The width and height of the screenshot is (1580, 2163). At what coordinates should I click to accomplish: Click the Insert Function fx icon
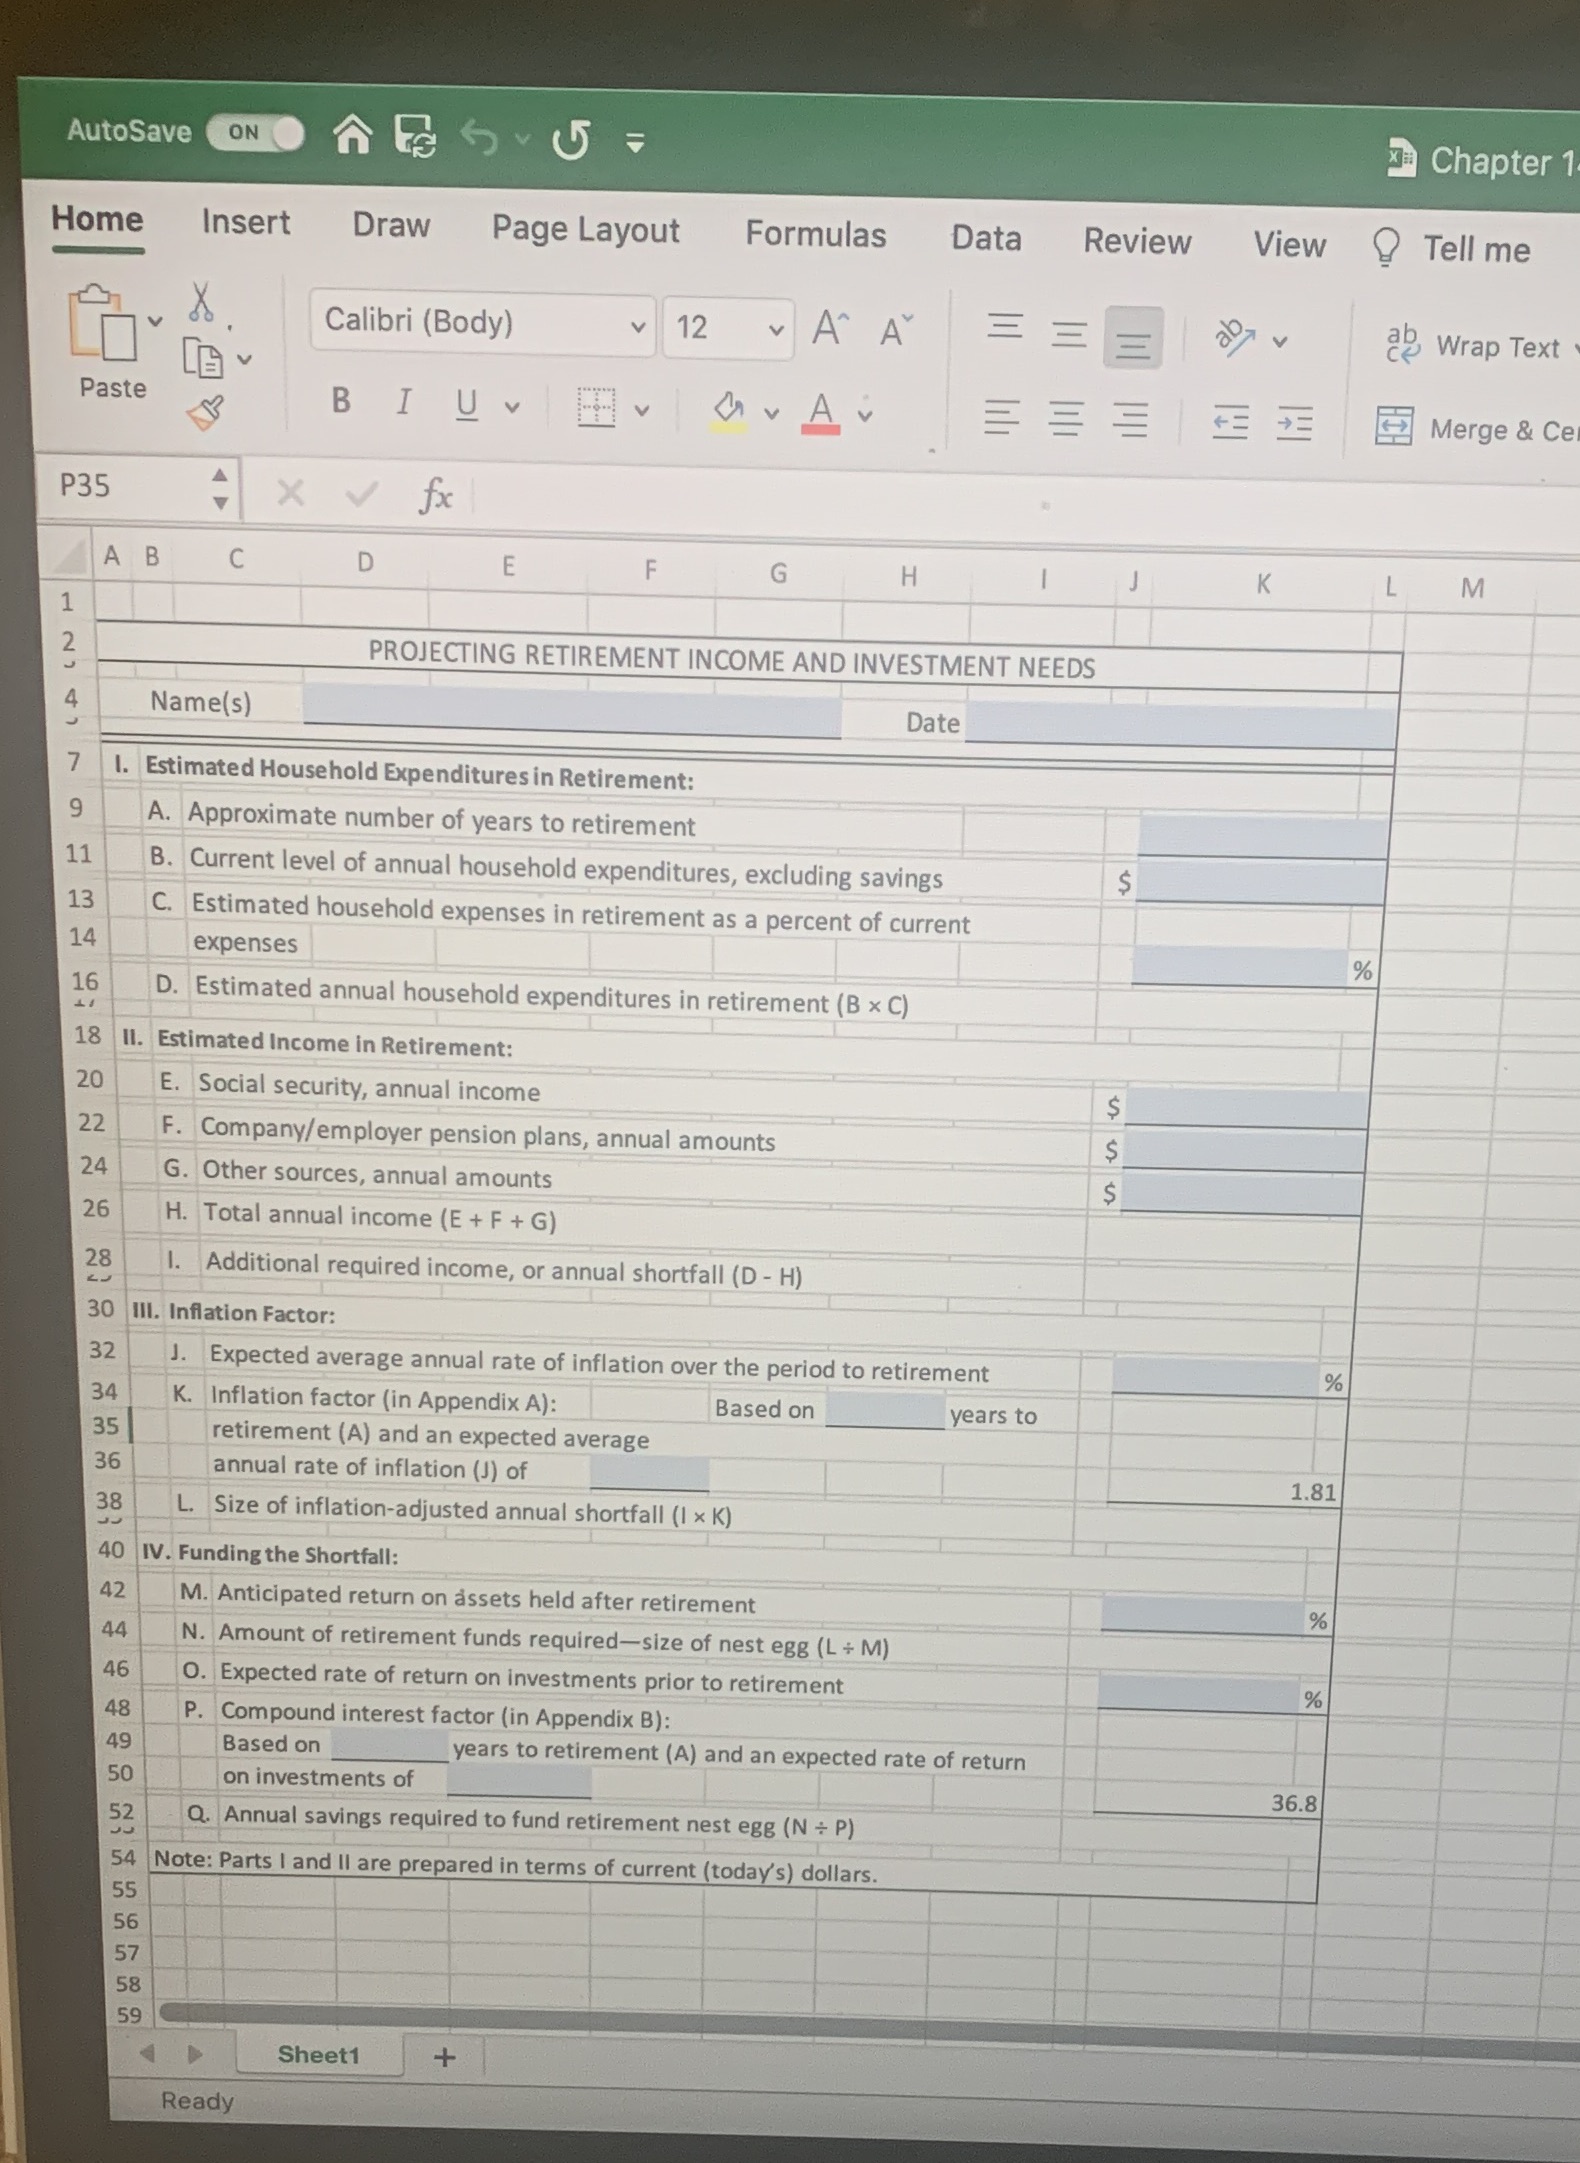click(x=435, y=495)
